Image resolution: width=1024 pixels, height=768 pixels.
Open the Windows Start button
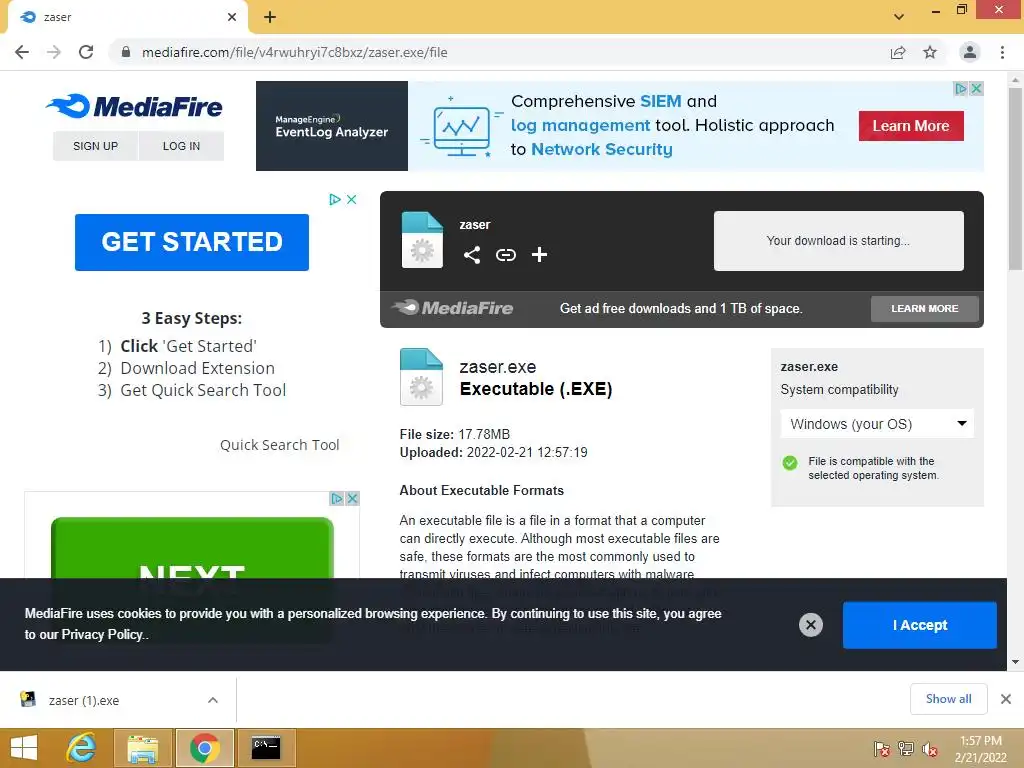pos(24,748)
